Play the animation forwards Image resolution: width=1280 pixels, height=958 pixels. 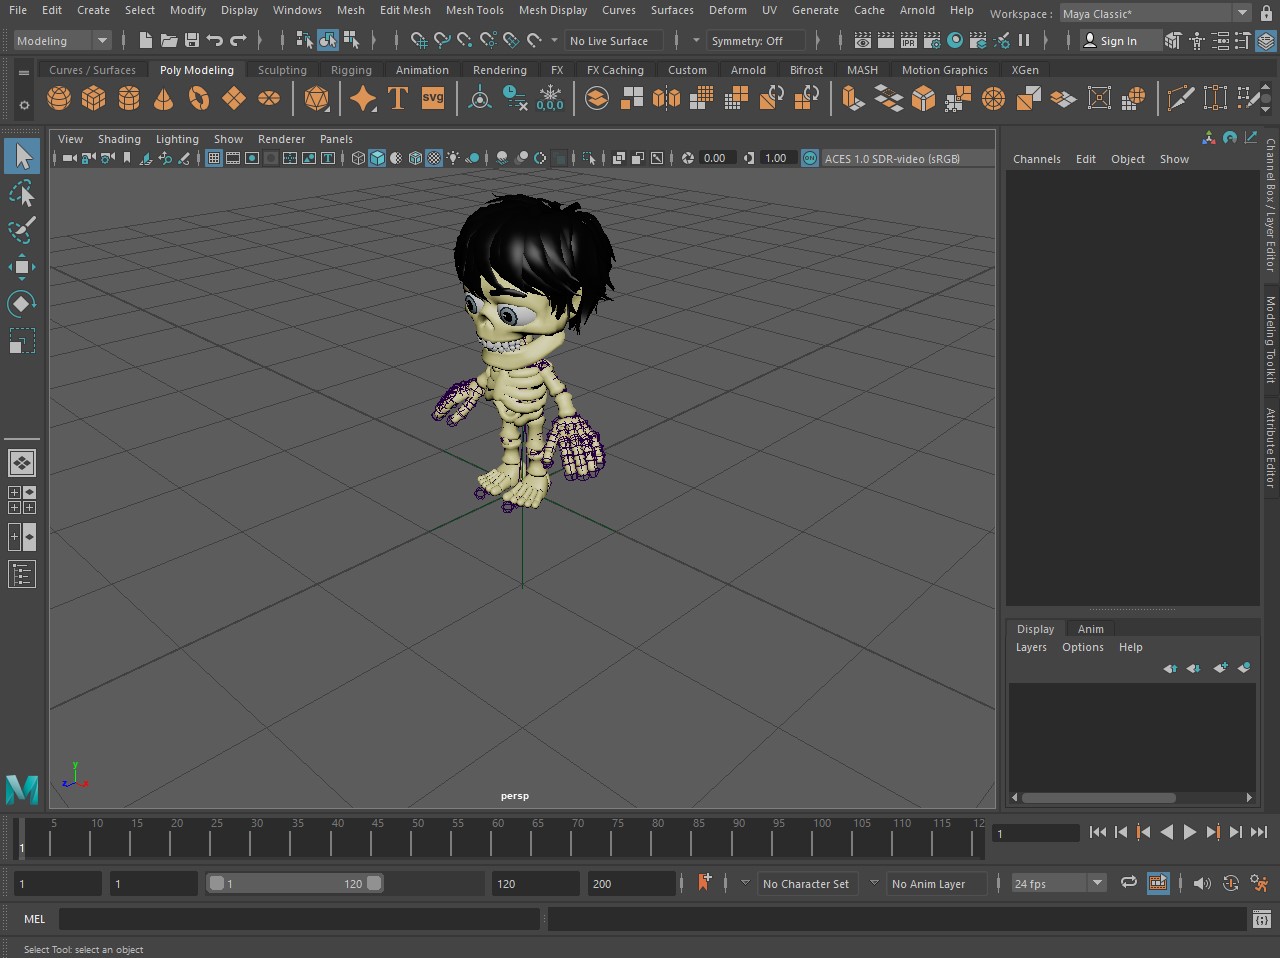tap(1190, 832)
